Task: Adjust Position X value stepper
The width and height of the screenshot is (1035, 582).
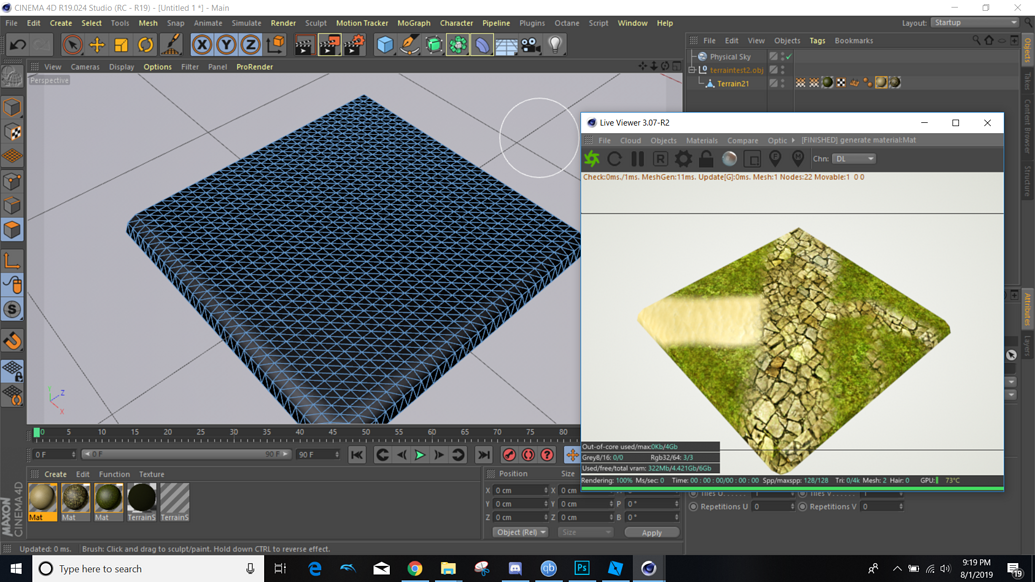Action: point(546,490)
